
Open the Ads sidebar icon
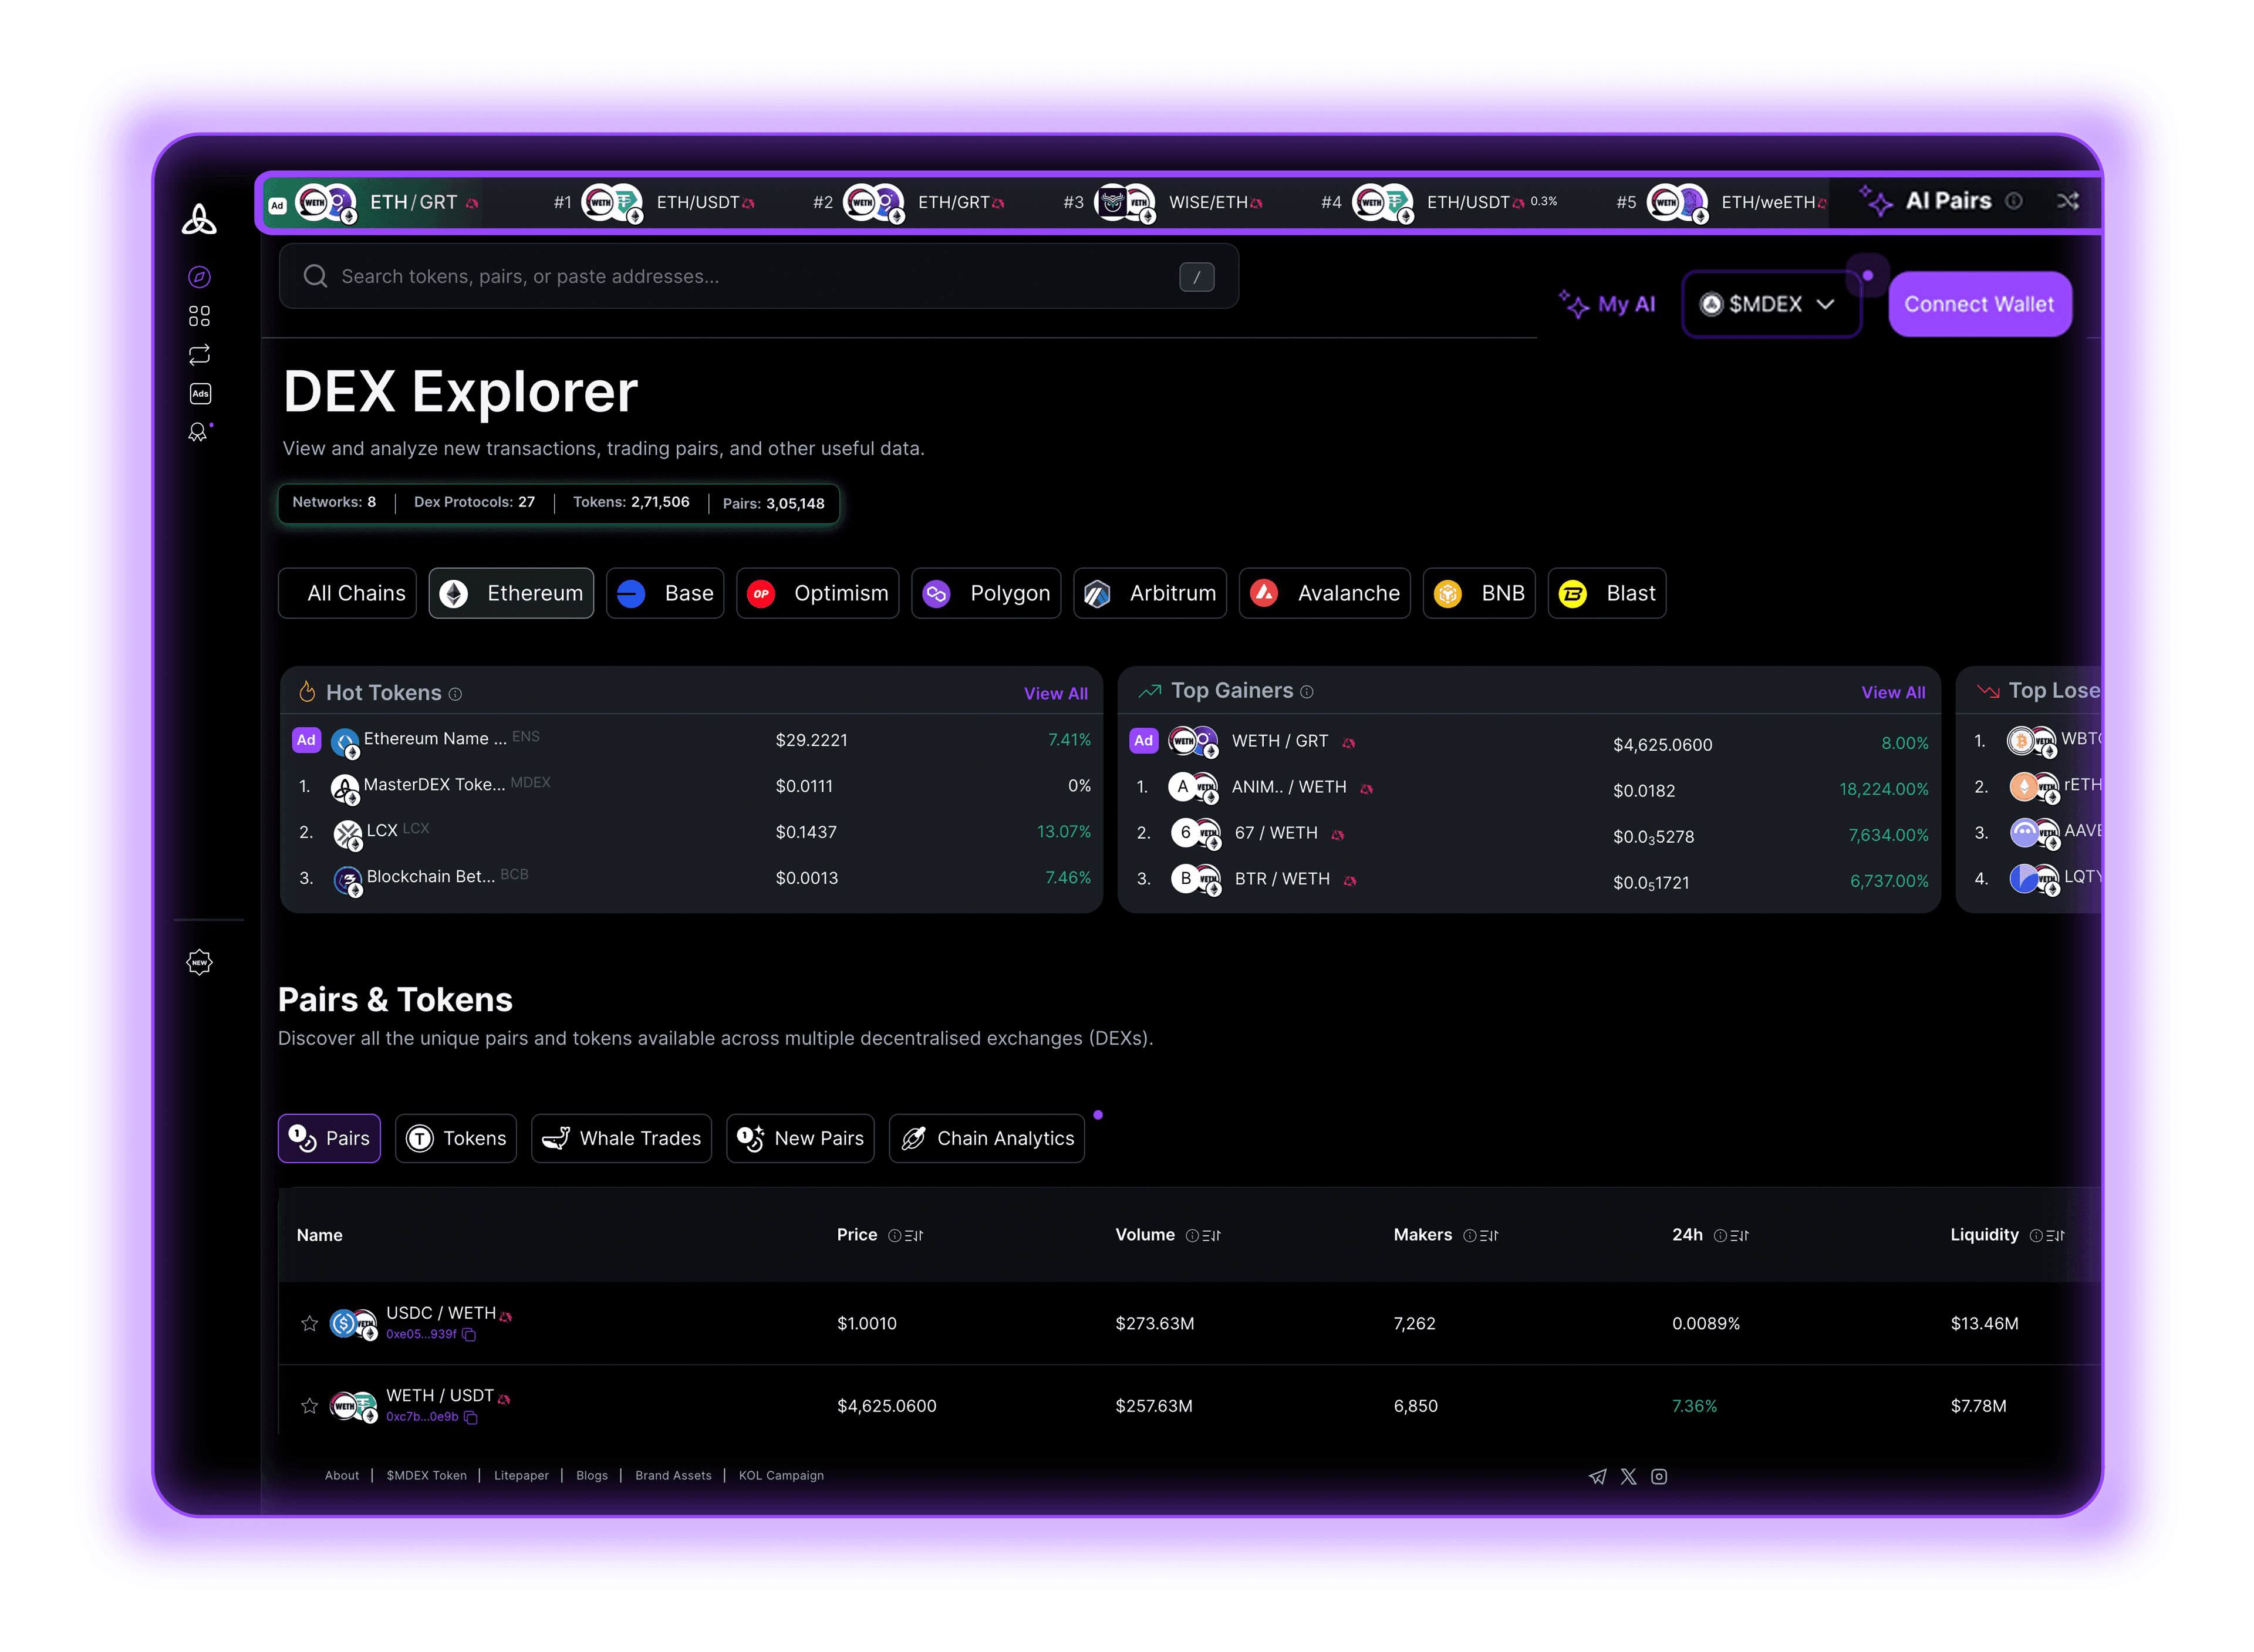[200, 394]
